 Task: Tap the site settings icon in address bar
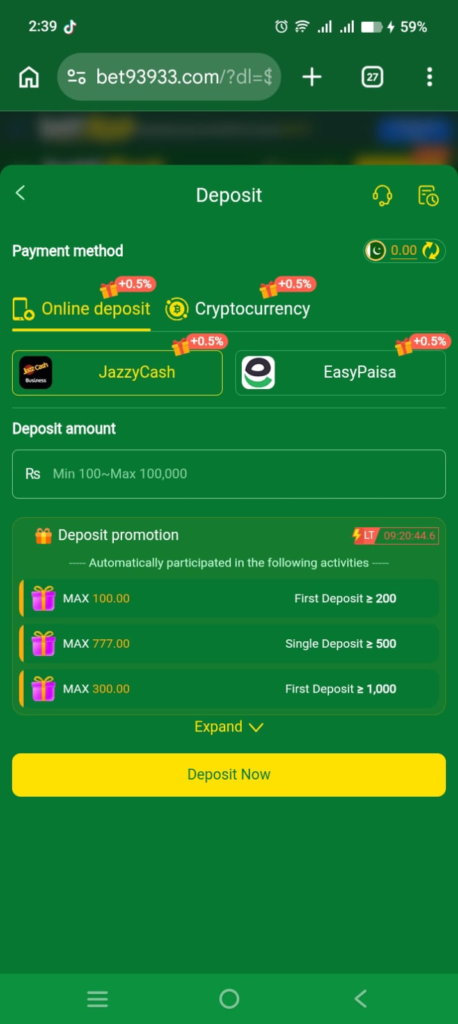coord(77,77)
